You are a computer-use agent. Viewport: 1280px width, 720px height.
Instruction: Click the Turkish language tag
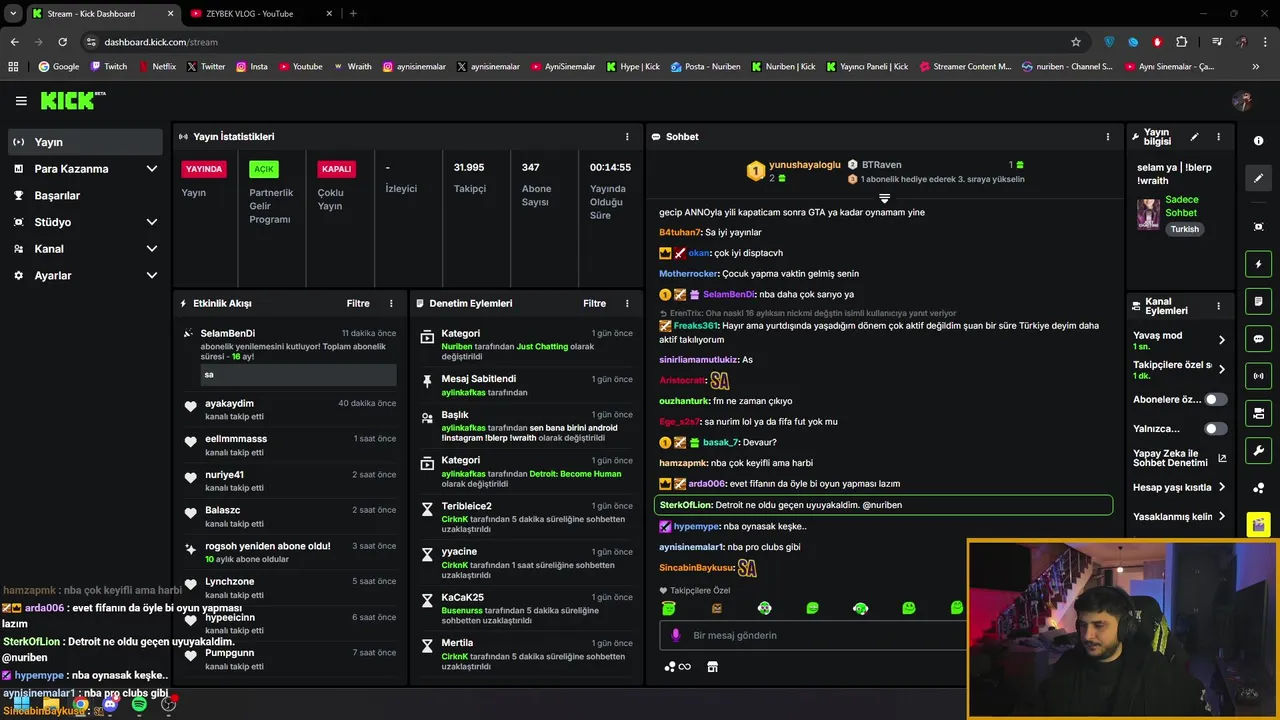click(x=1185, y=229)
